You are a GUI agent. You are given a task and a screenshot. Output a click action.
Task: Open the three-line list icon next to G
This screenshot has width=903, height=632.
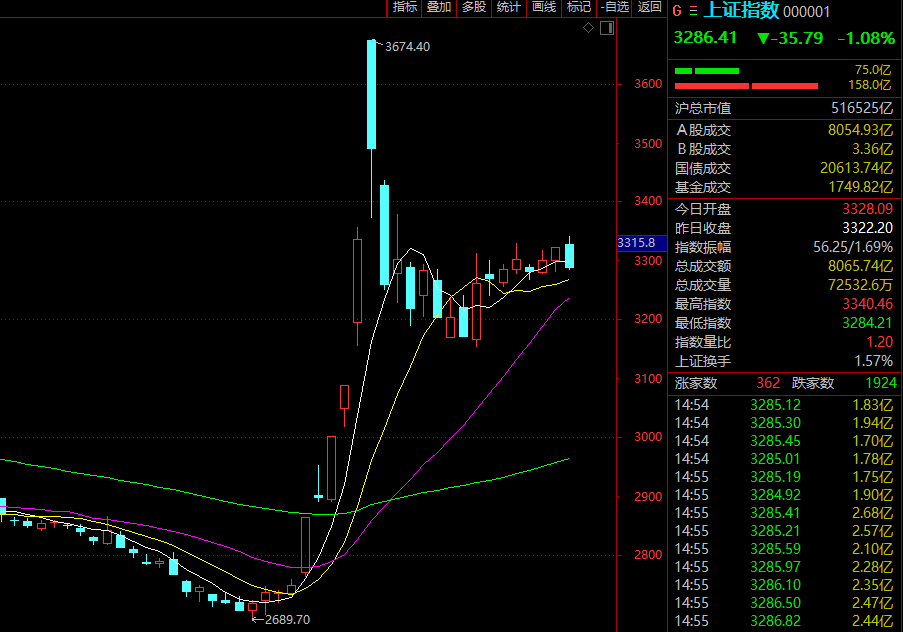click(x=693, y=11)
